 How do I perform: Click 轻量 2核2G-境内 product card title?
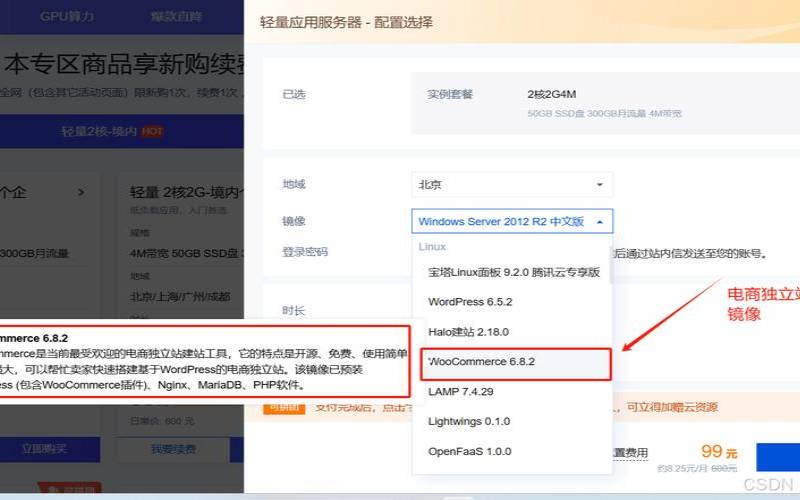coord(187,192)
